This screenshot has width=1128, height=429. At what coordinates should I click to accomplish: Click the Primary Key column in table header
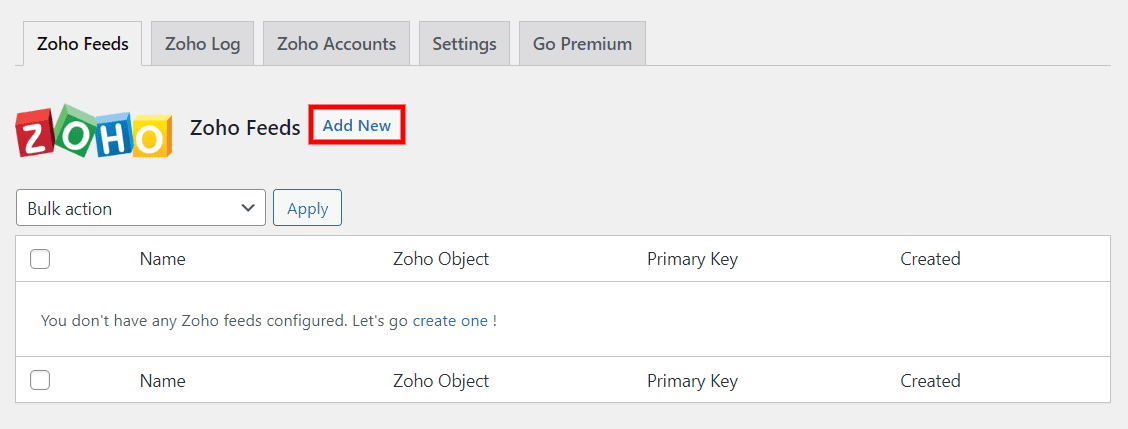click(692, 259)
